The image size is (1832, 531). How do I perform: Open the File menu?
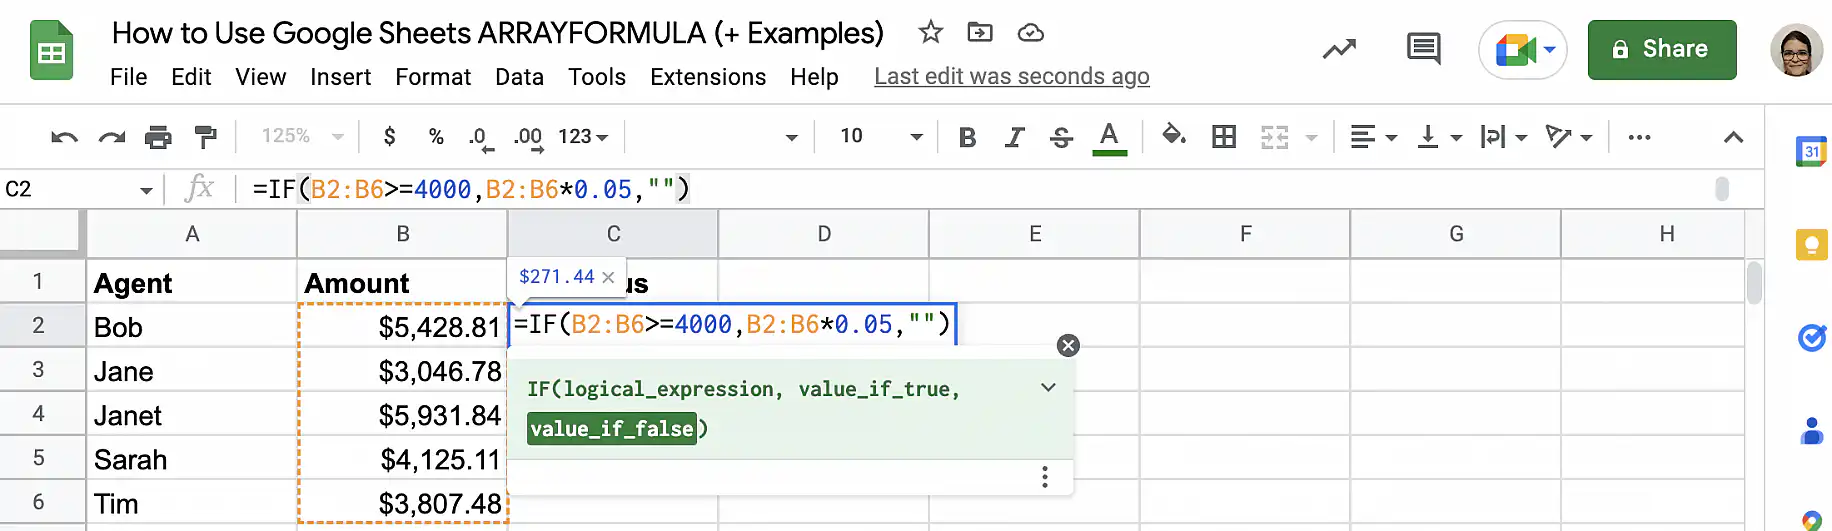[x=128, y=77]
